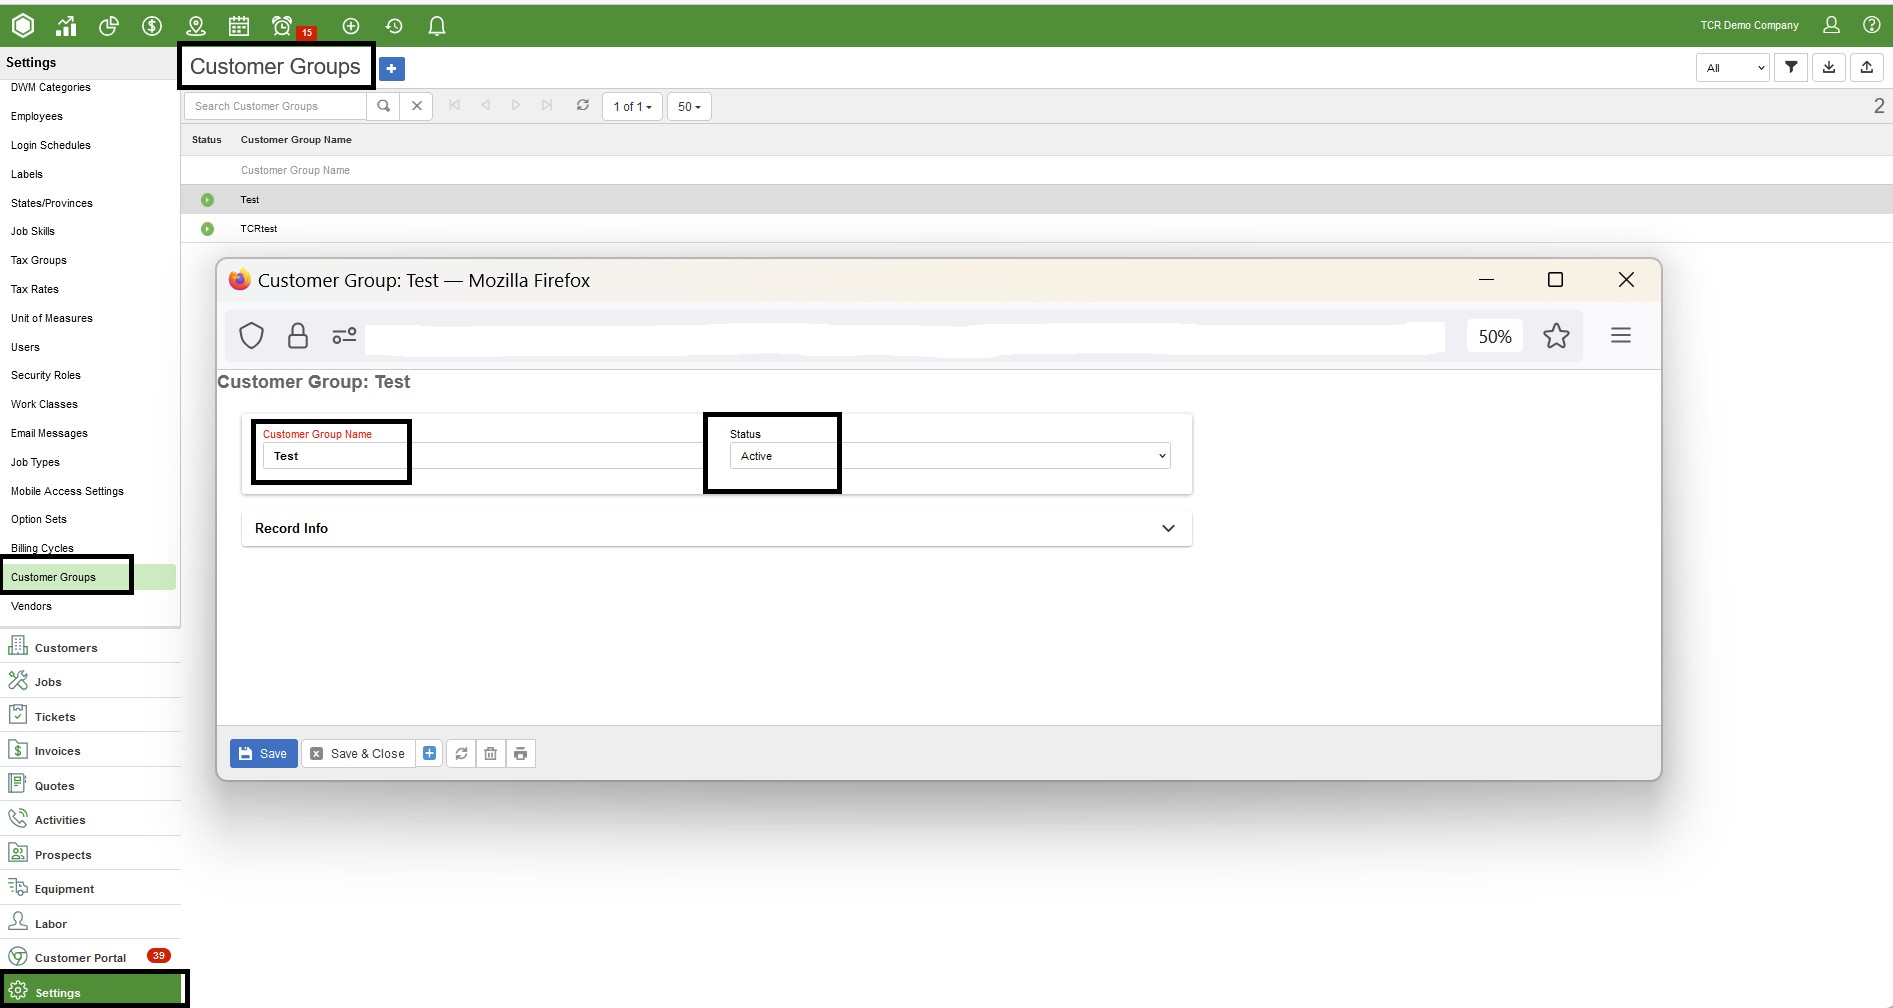Viewport: 1893px width, 1008px height.
Task: Click the refresh icon in popup footer
Action: point(461,754)
